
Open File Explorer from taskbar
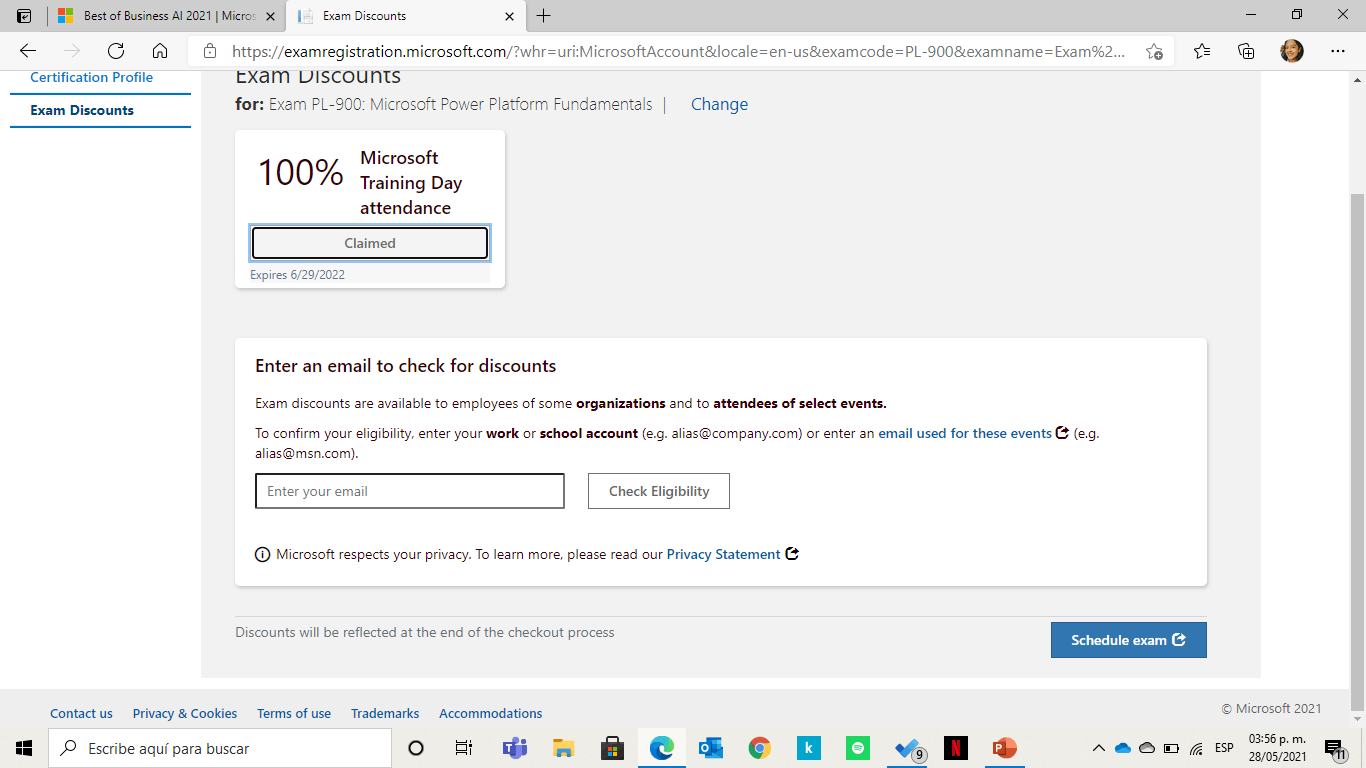(563, 748)
